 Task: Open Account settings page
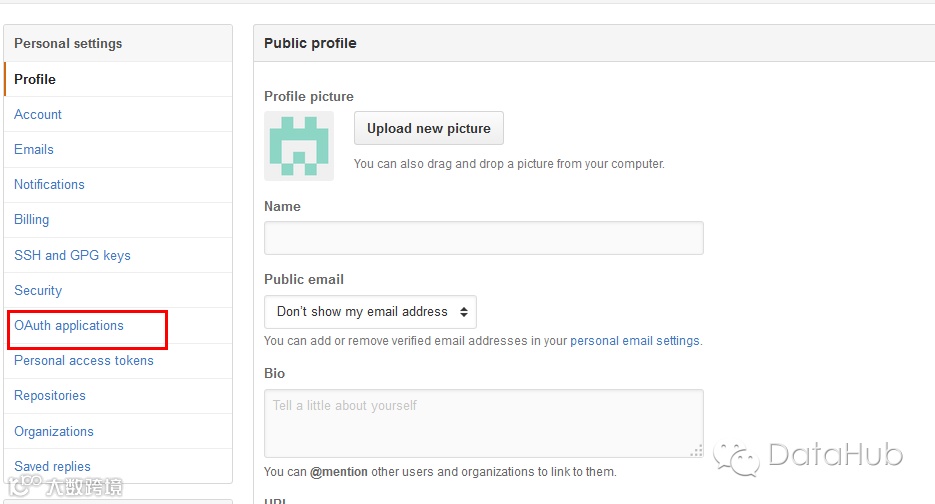coord(38,114)
